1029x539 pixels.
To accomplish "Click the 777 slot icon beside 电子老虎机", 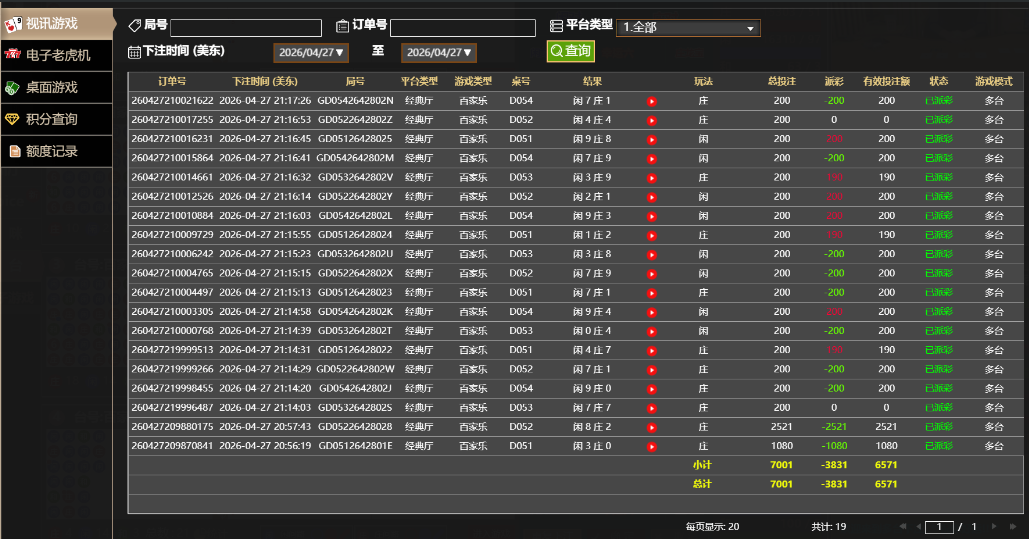I will [x=12, y=54].
